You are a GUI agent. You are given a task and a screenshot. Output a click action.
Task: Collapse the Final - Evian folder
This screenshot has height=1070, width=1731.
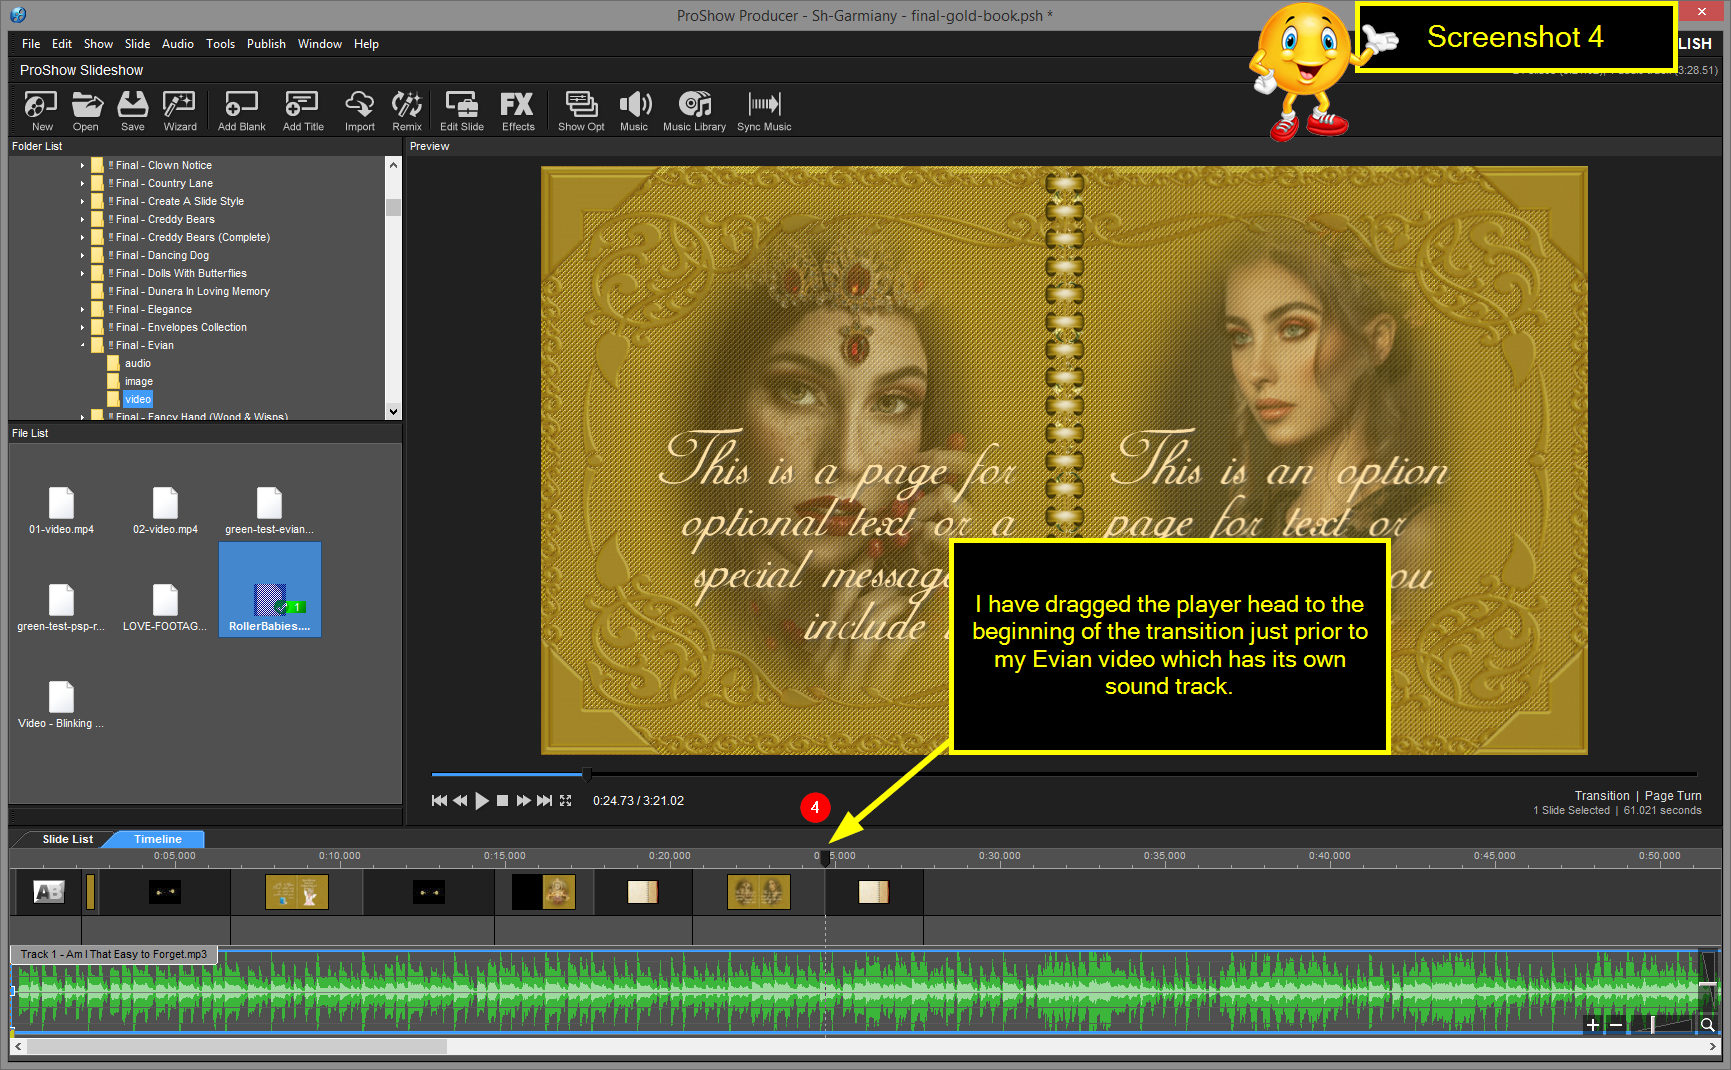click(83, 346)
